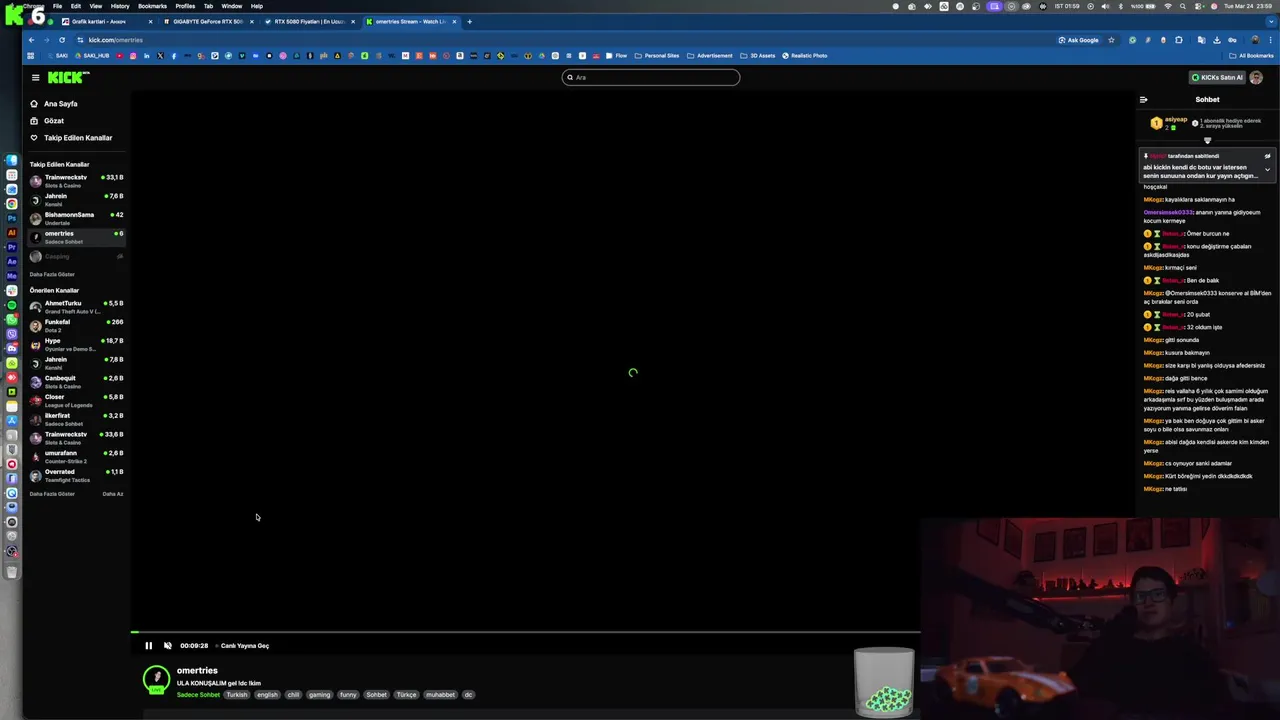This screenshot has width=1280, height=720.
Task: Open Canbequit recommended channel
Action: click(x=77, y=382)
